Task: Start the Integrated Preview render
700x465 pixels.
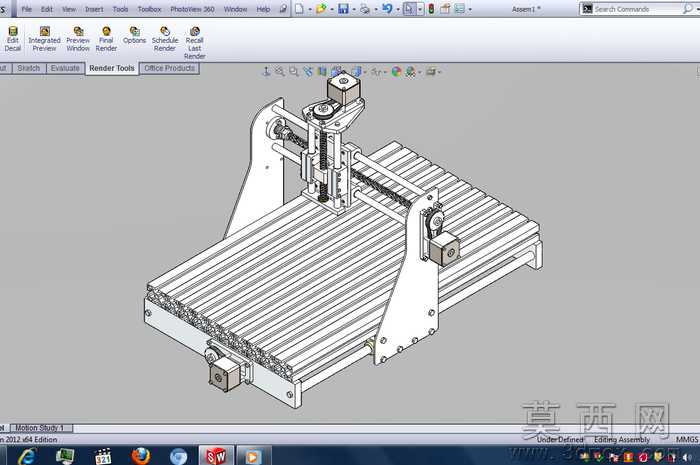Action: tap(44, 39)
